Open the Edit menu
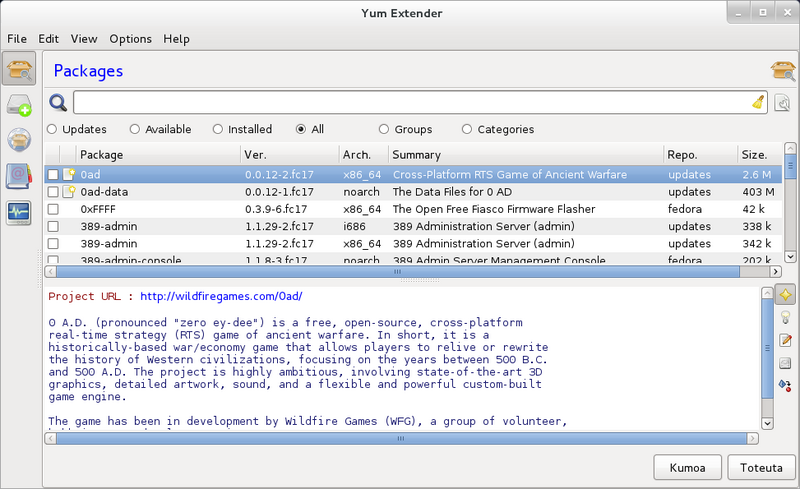The height and width of the screenshot is (489, 800). [x=48, y=39]
